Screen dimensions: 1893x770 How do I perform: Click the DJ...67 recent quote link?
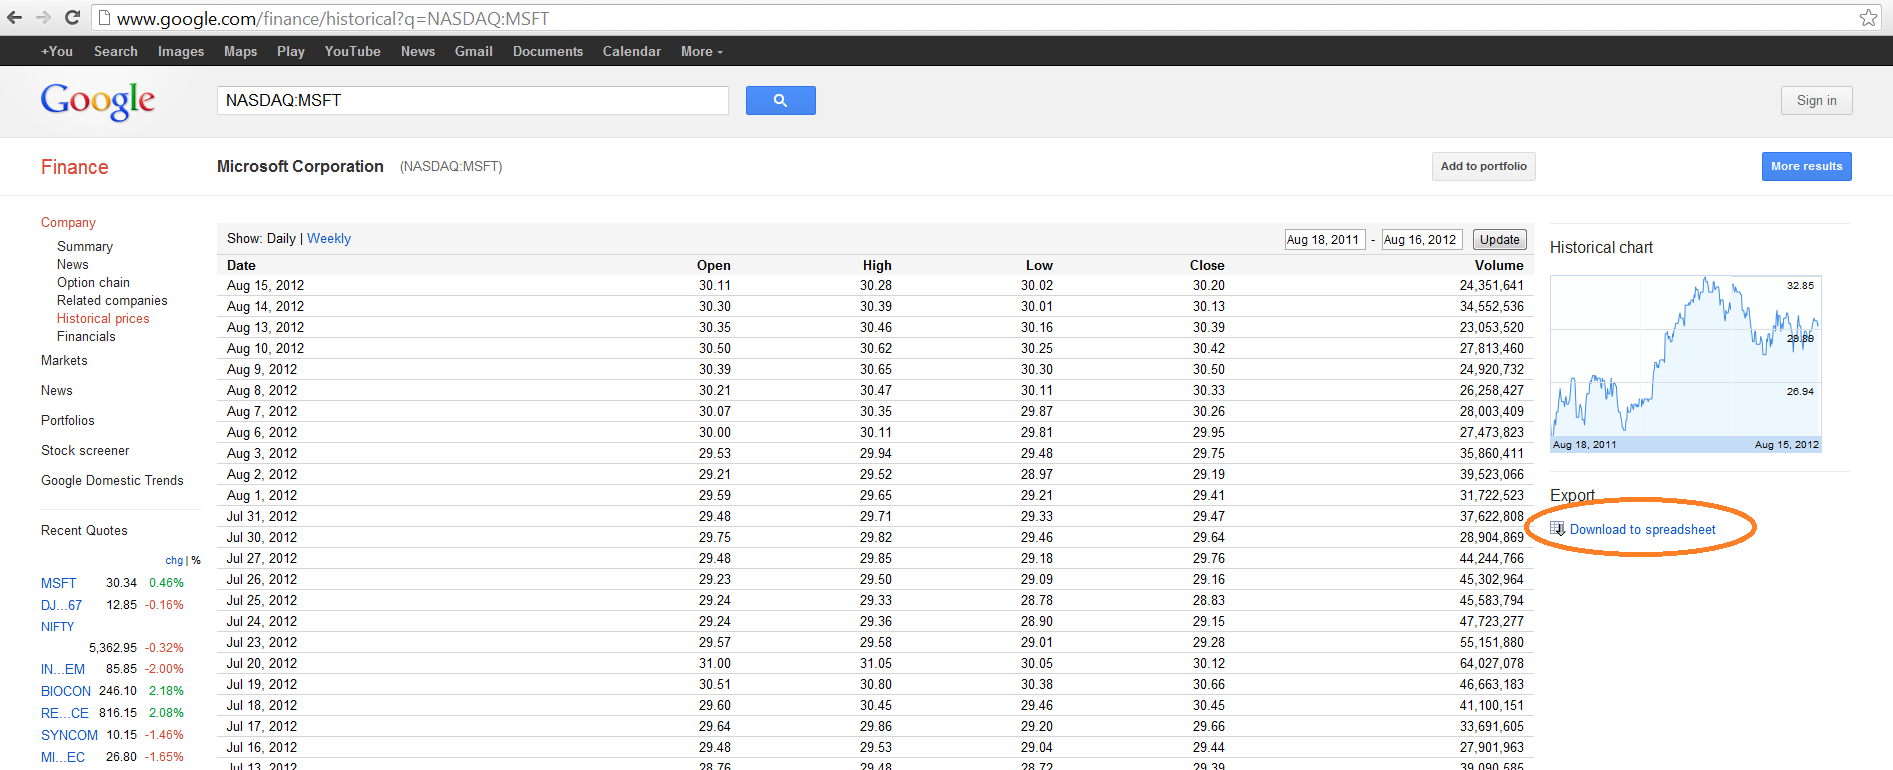[61, 605]
